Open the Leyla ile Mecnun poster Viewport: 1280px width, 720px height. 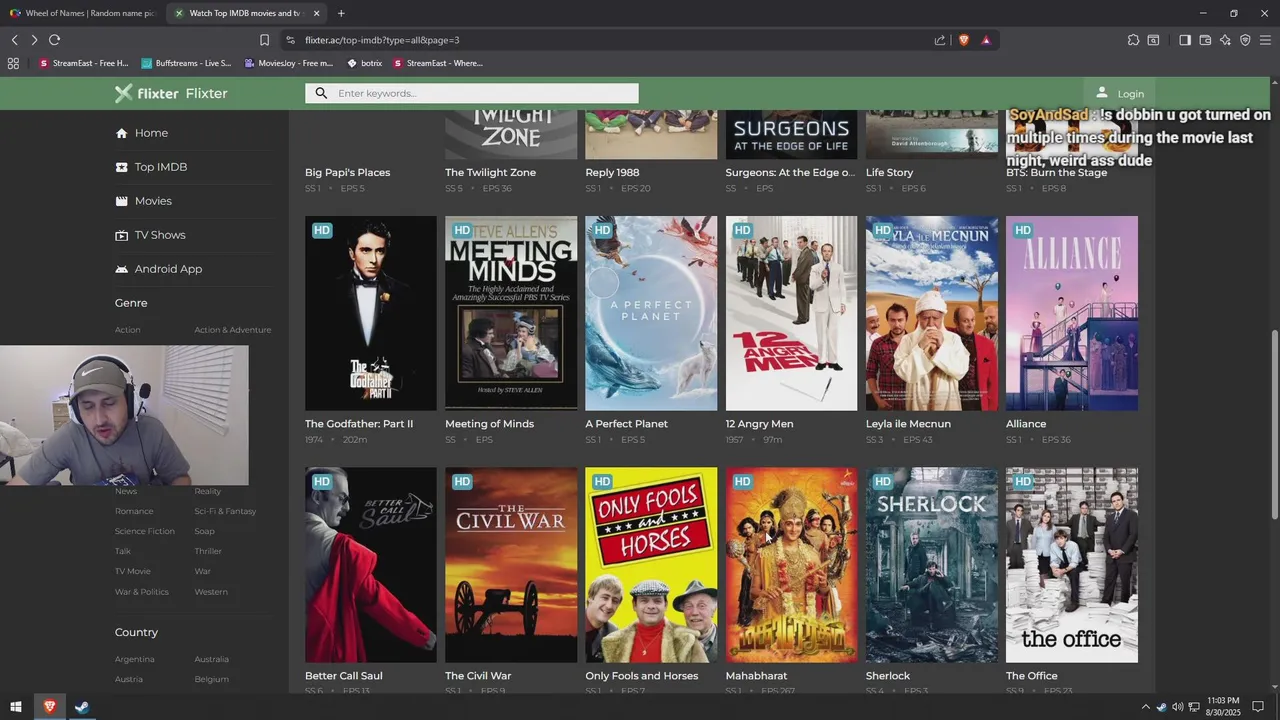(x=932, y=313)
